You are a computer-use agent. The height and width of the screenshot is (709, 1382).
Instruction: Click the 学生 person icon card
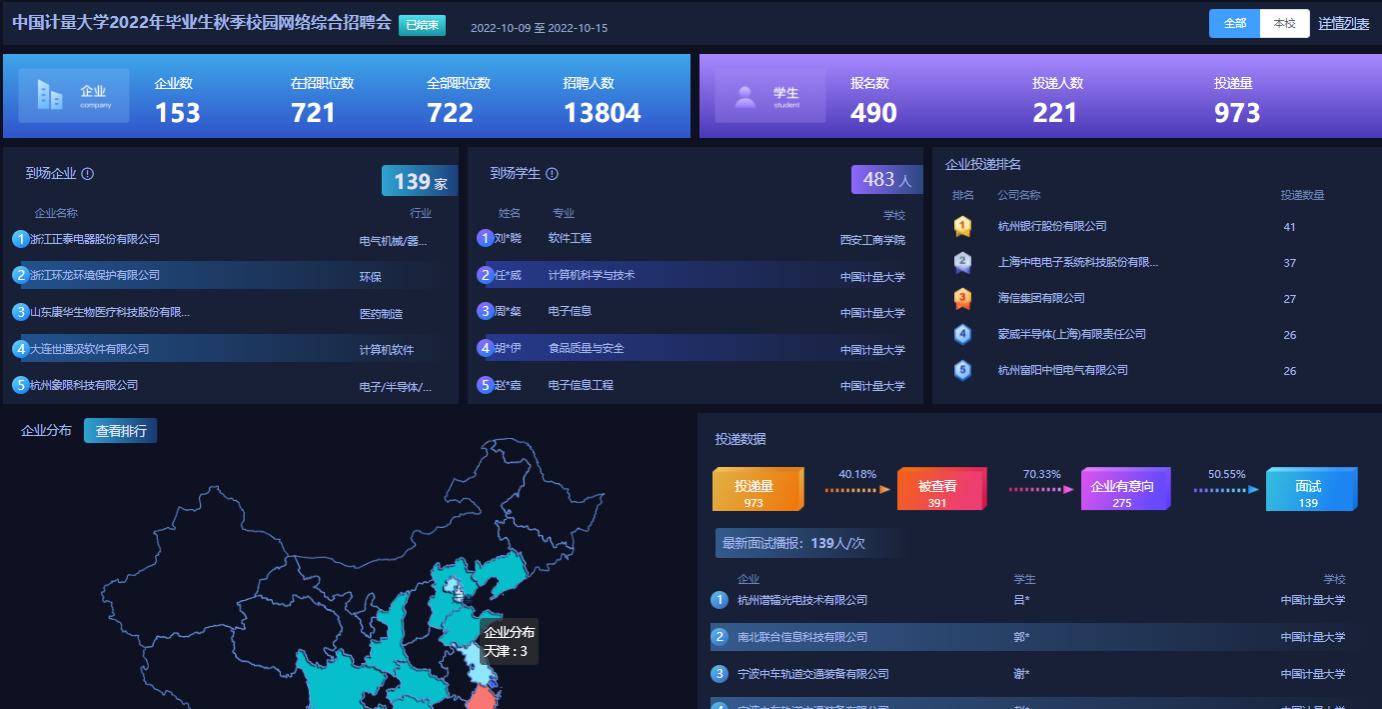click(770, 96)
